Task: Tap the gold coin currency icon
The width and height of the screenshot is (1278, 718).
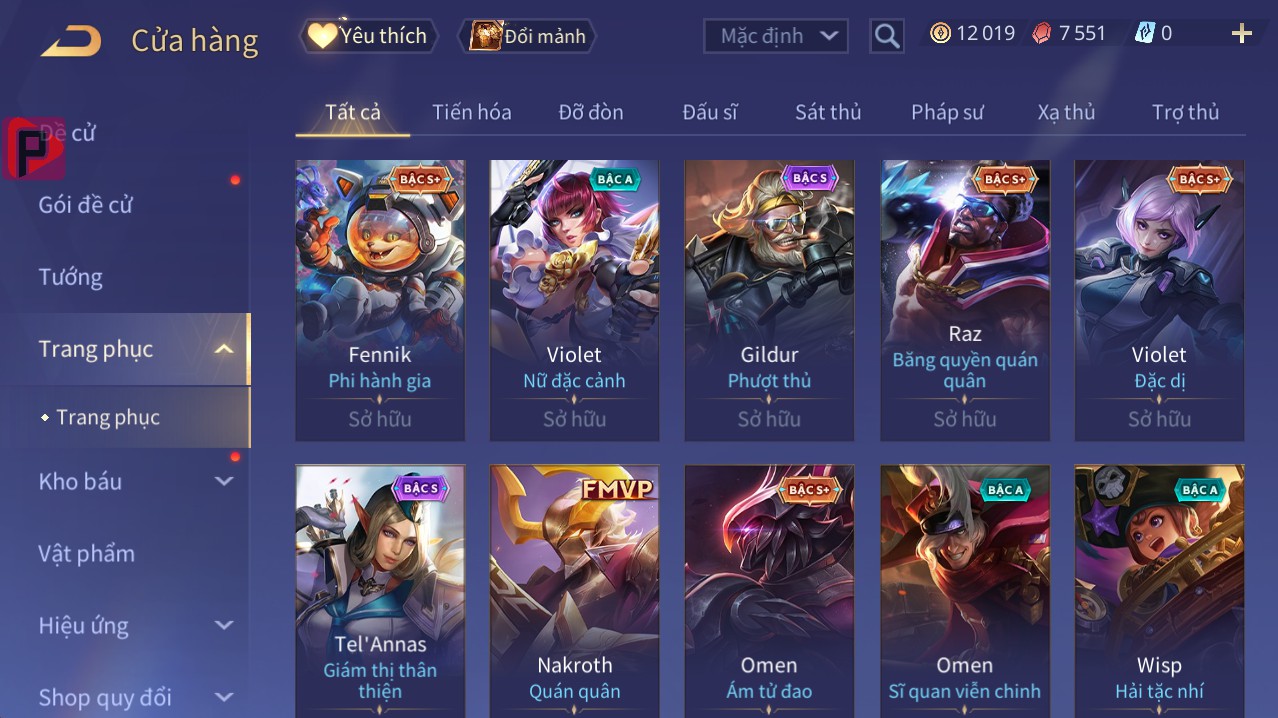Action: [940, 34]
